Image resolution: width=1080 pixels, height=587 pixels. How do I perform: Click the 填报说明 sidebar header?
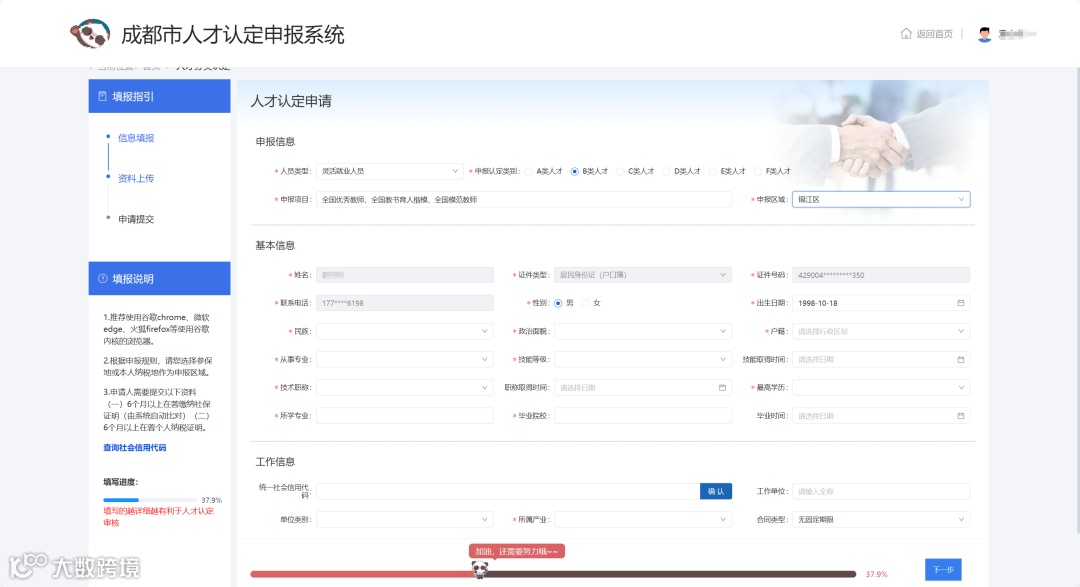[x=159, y=278]
